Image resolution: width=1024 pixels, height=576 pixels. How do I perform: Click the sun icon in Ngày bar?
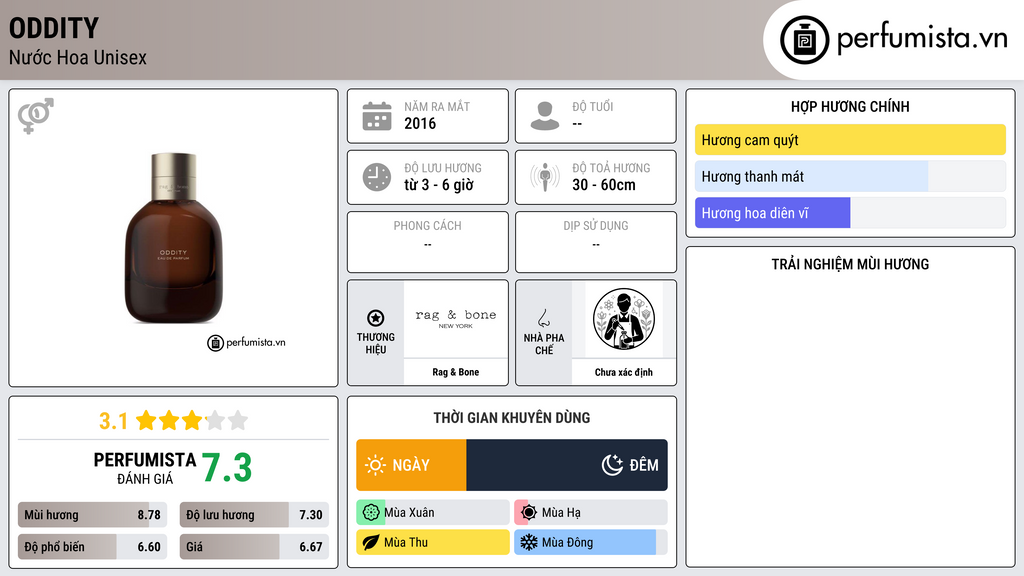pyautogui.click(x=376, y=465)
